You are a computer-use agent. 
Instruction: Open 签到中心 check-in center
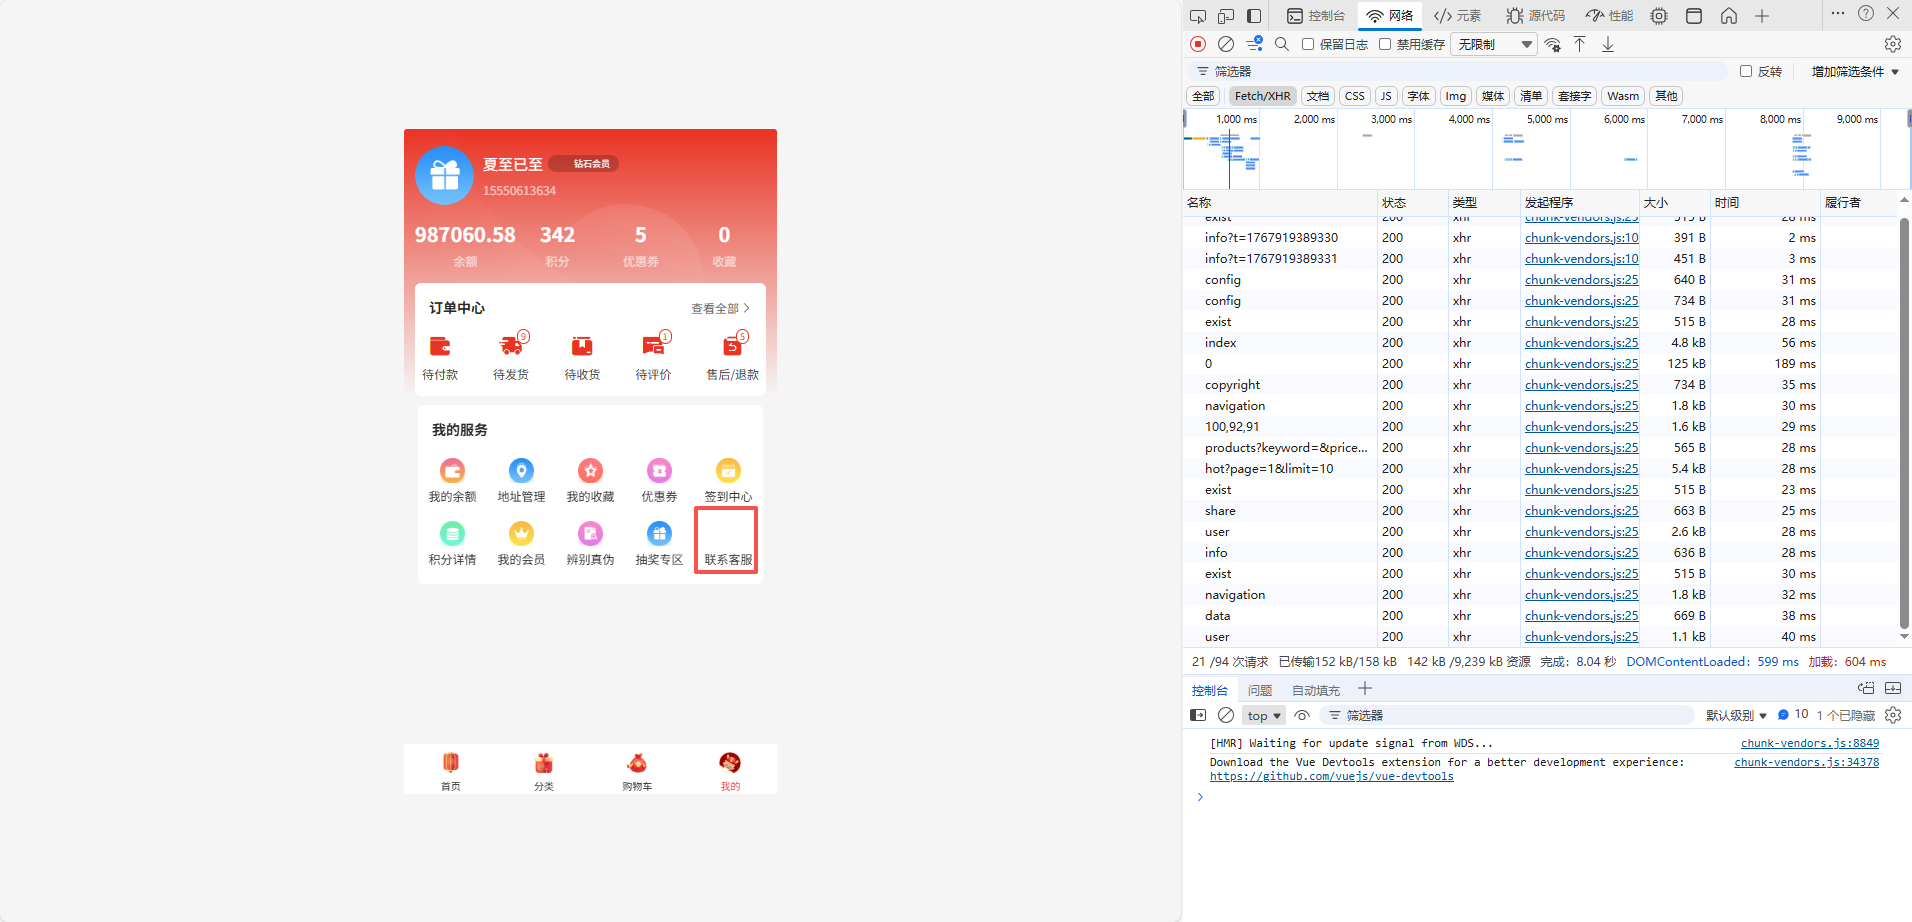point(728,481)
